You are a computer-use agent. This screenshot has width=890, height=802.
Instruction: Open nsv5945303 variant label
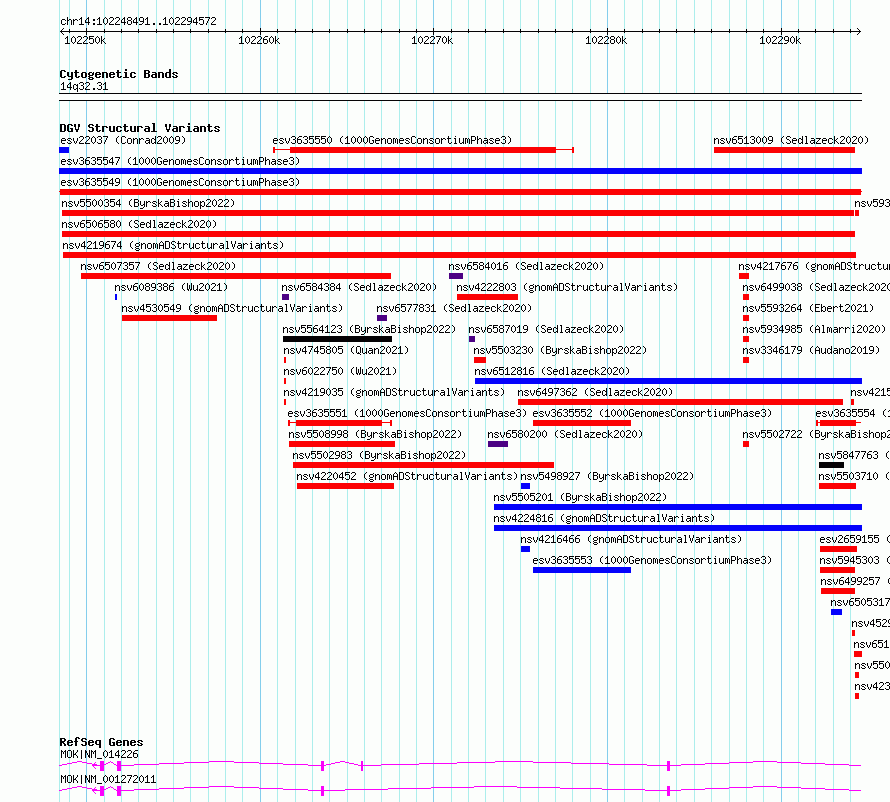tap(854, 560)
